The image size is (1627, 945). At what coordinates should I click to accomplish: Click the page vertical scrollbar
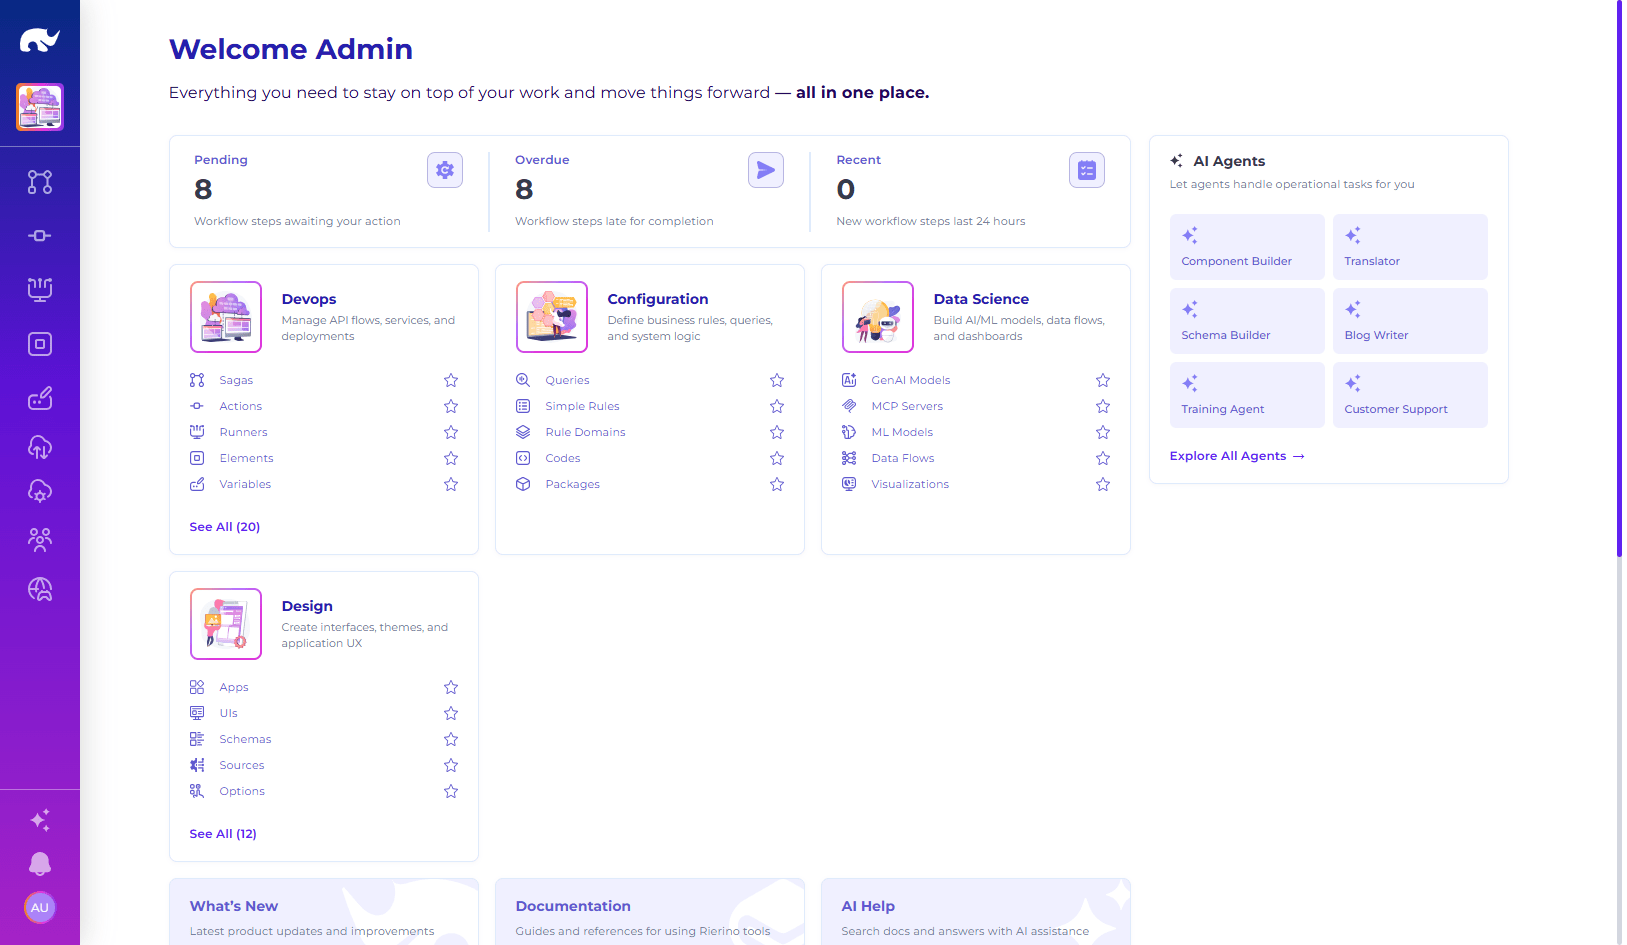[1619, 278]
